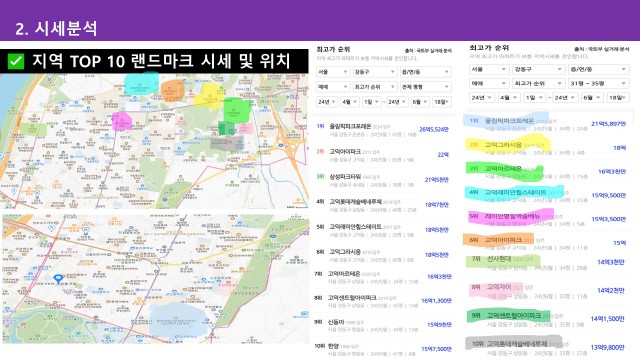The image size is (640, 360).
Task: Open the 읍/면/동 dropdown above 전체 평형
Action: pyautogui.click(x=425, y=72)
